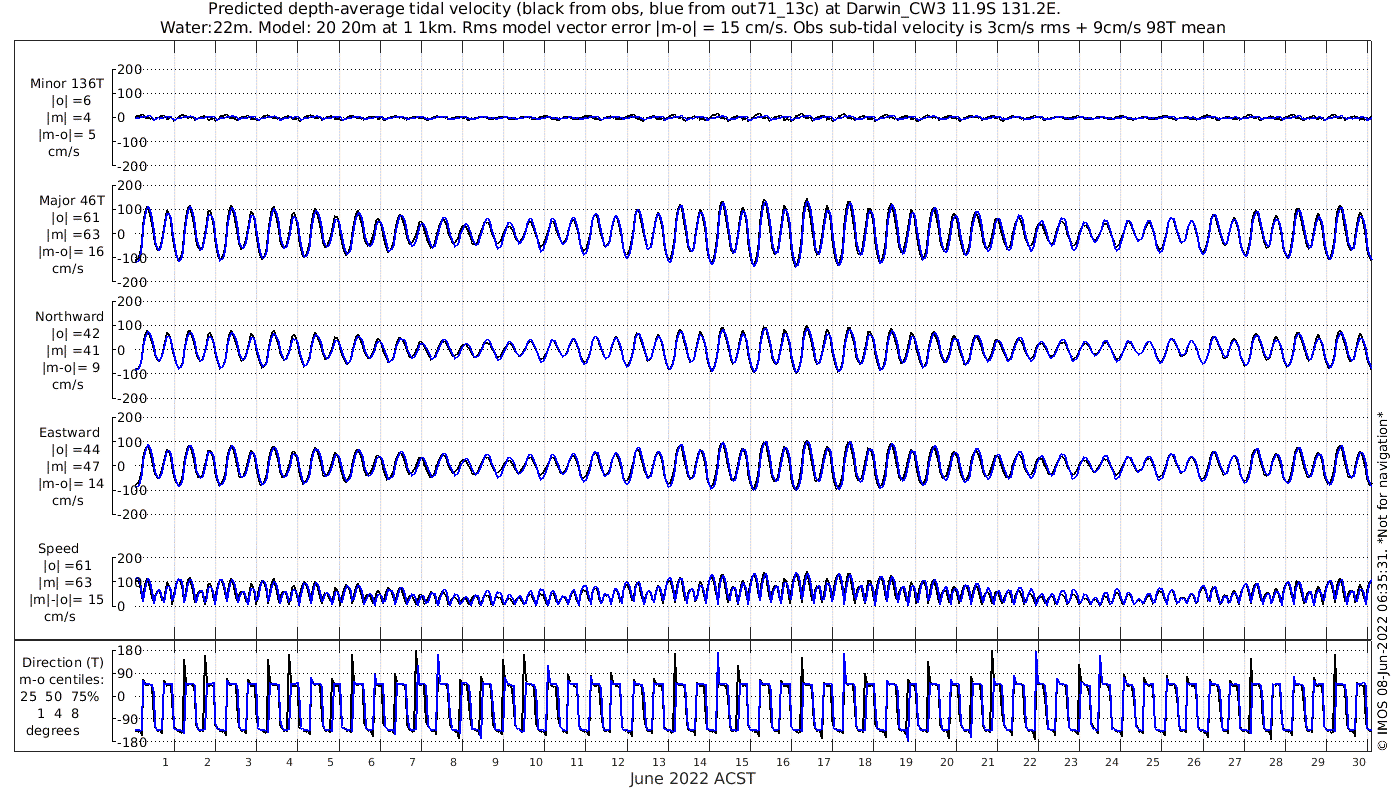Screen dimensions: 1400x800
Task: Click the '|o| =42' value
Action: (x=75, y=334)
